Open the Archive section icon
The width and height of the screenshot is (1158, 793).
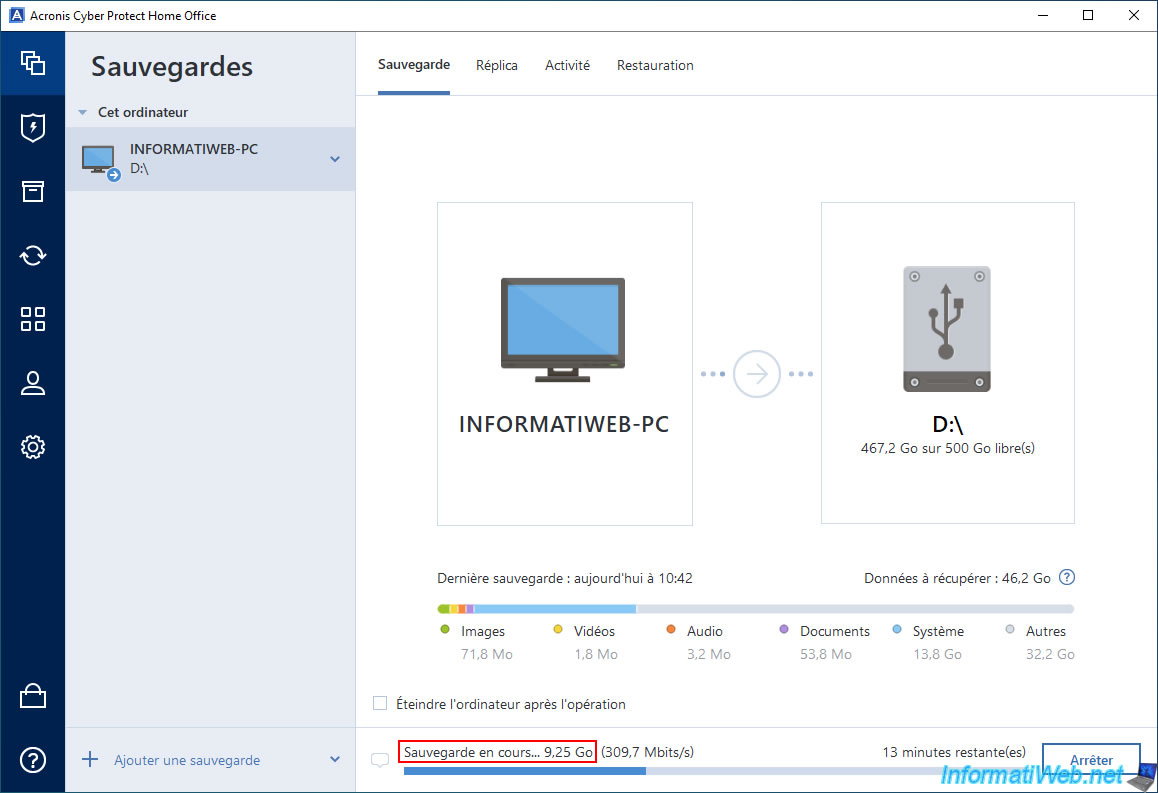[x=32, y=191]
